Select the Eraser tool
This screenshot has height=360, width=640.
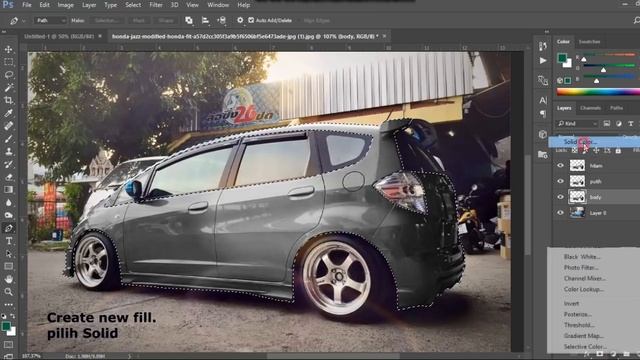pos(9,177)
